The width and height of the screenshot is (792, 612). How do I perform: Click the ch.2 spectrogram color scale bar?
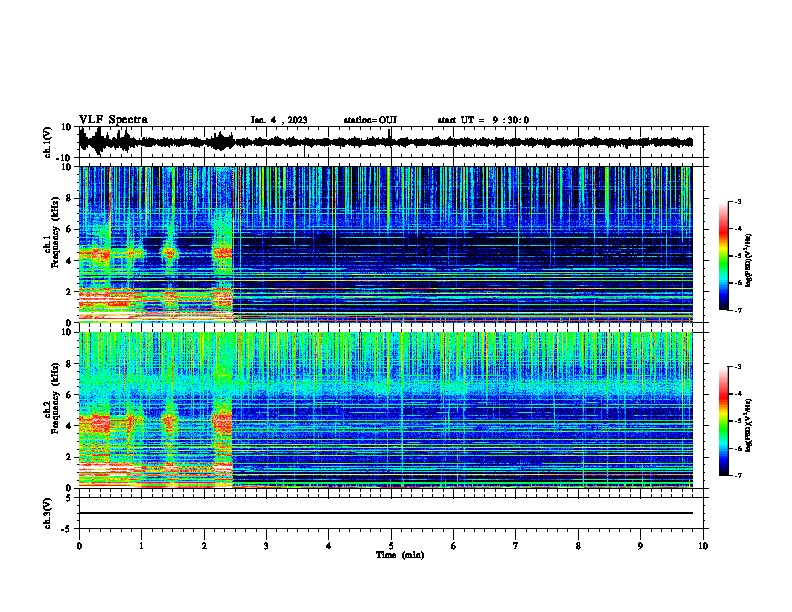(x=723, y=421)
